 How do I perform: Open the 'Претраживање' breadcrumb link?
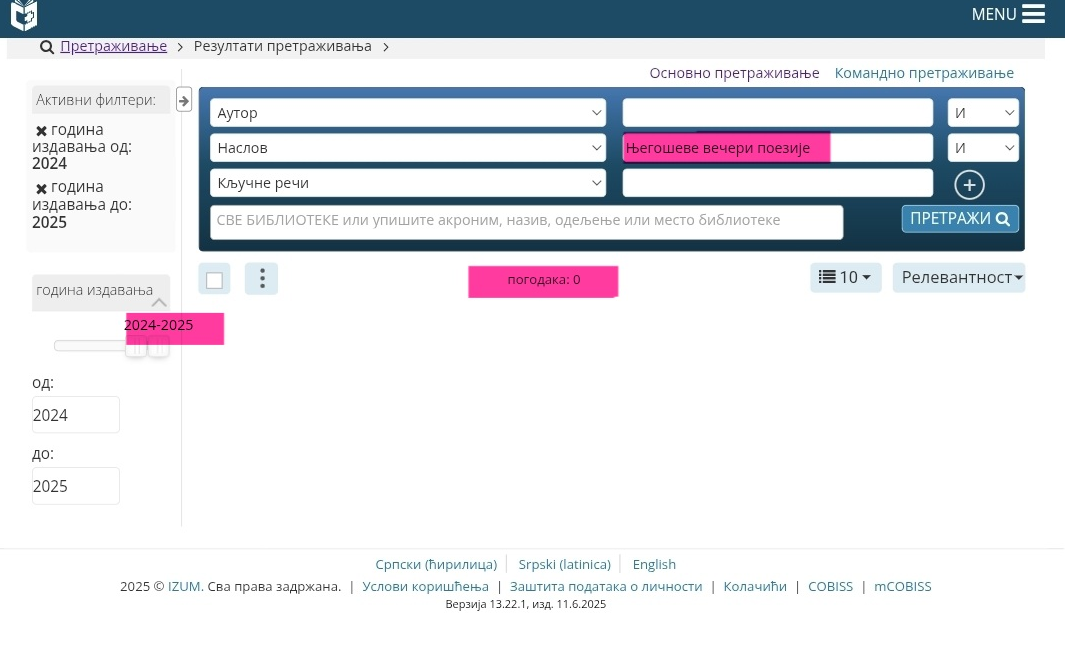click(112, 47)
